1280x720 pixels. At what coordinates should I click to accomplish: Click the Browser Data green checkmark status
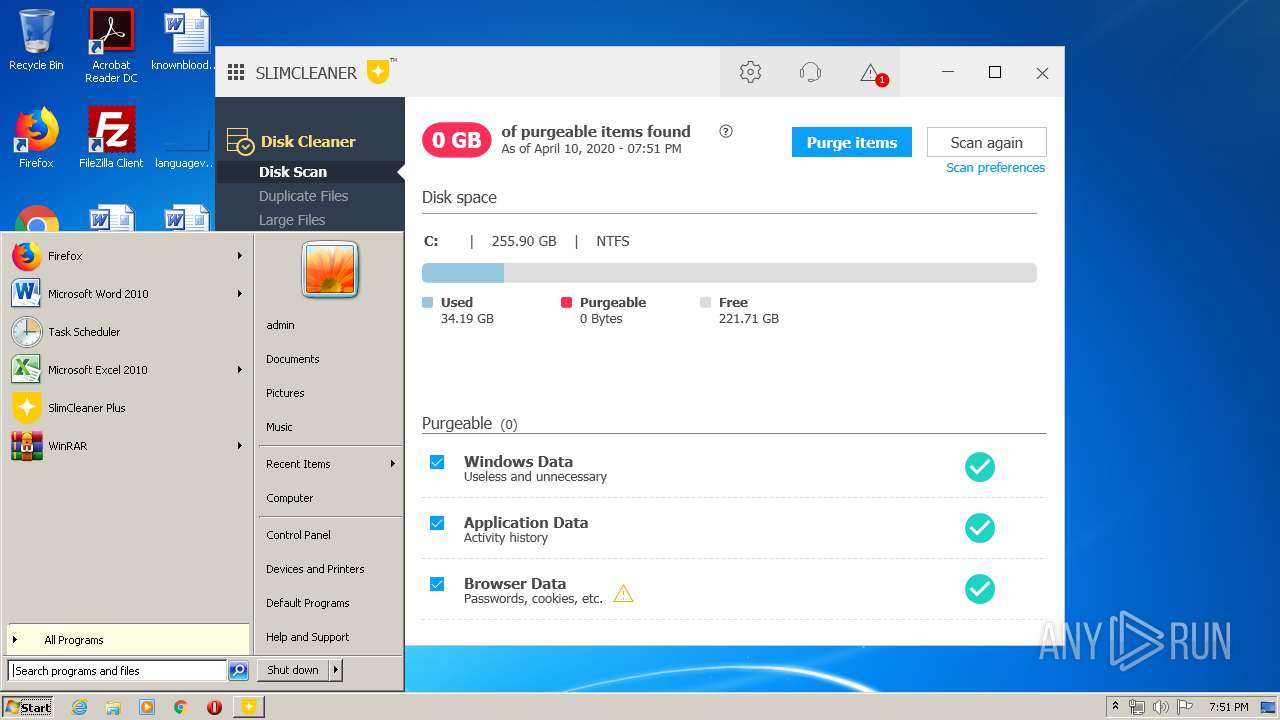(x=980, y=589)
